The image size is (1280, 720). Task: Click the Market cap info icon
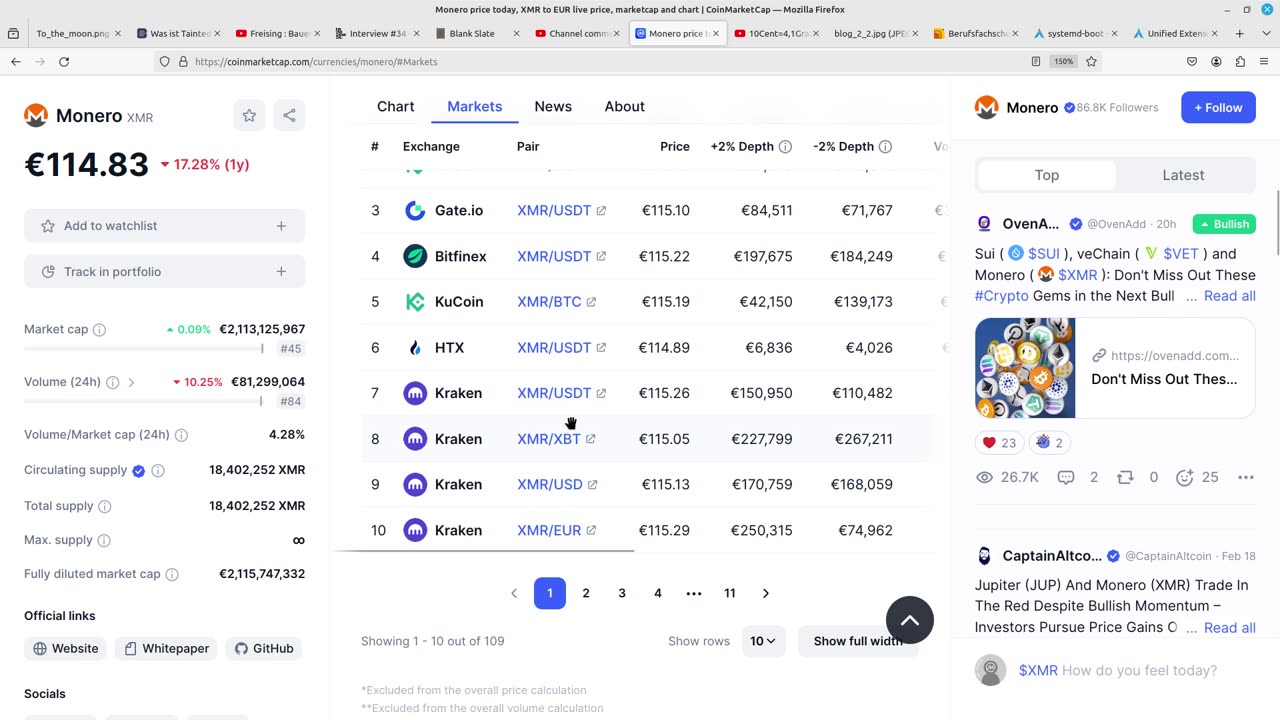(x=99, y=329)
